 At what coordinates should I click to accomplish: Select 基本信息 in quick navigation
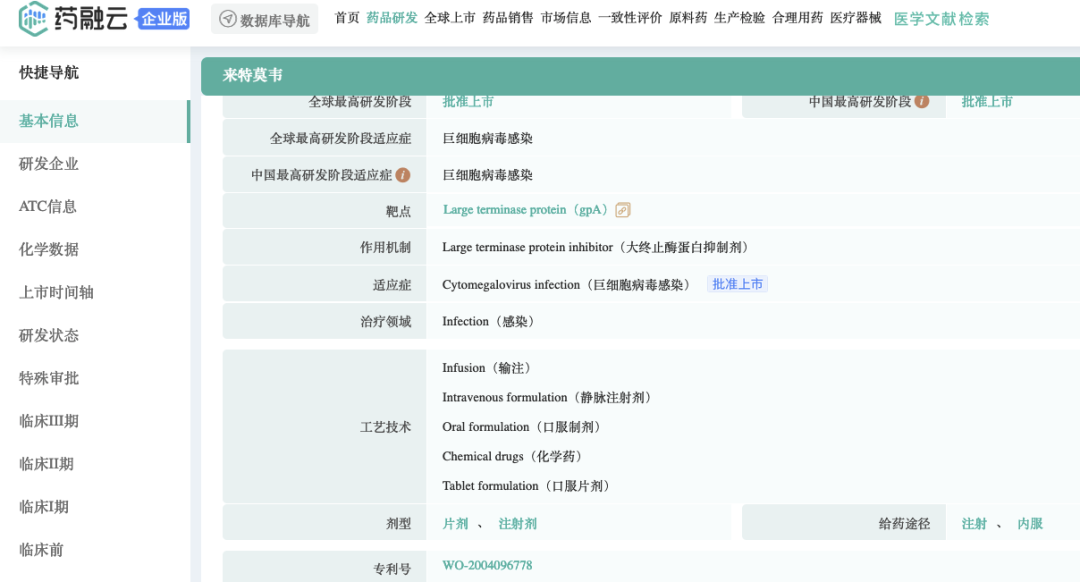pos(95,121)
